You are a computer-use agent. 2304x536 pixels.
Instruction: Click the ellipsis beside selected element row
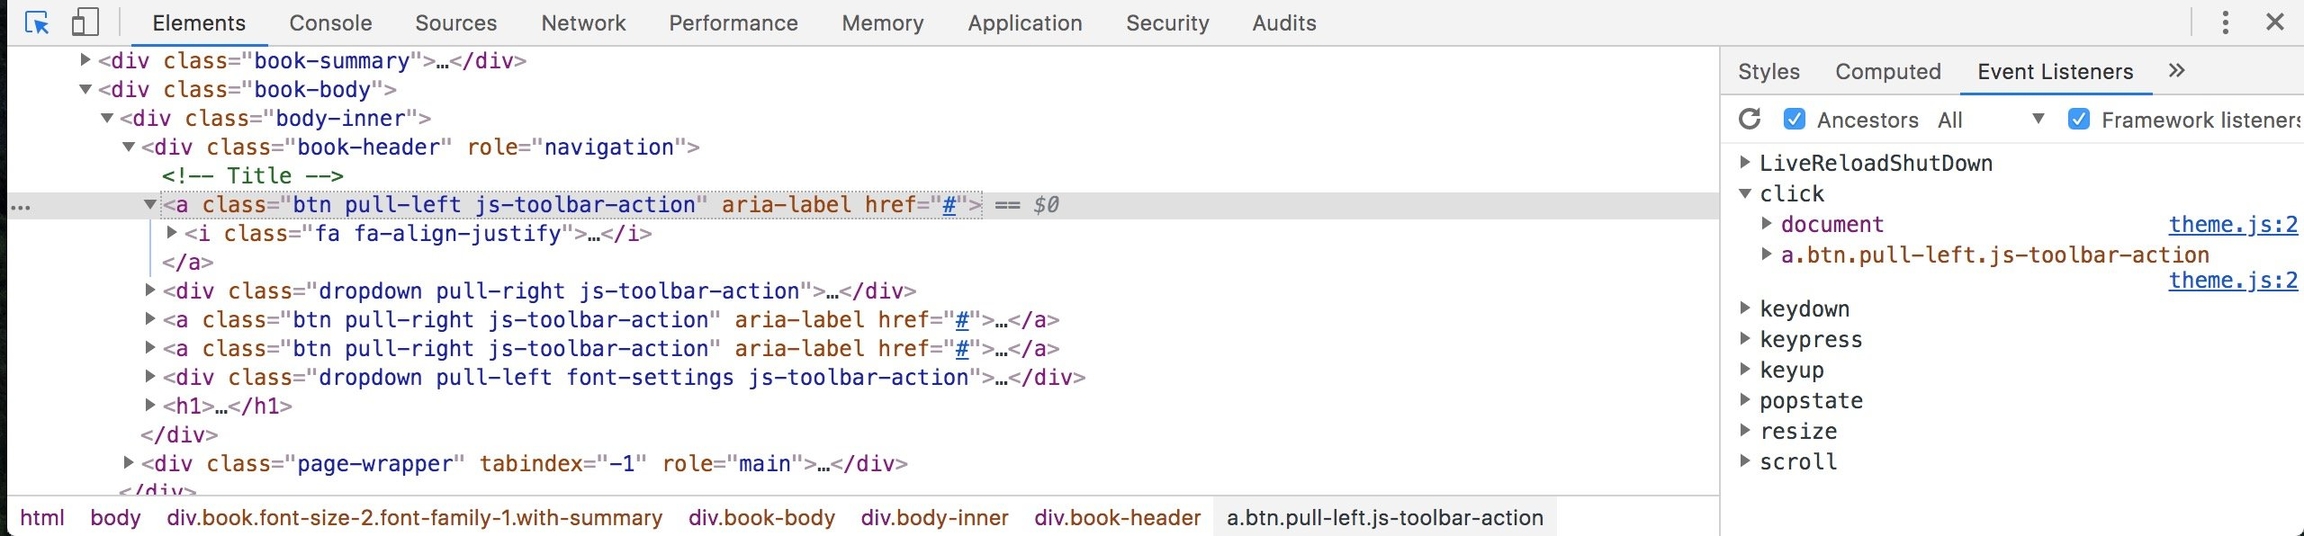pos(21,207)
